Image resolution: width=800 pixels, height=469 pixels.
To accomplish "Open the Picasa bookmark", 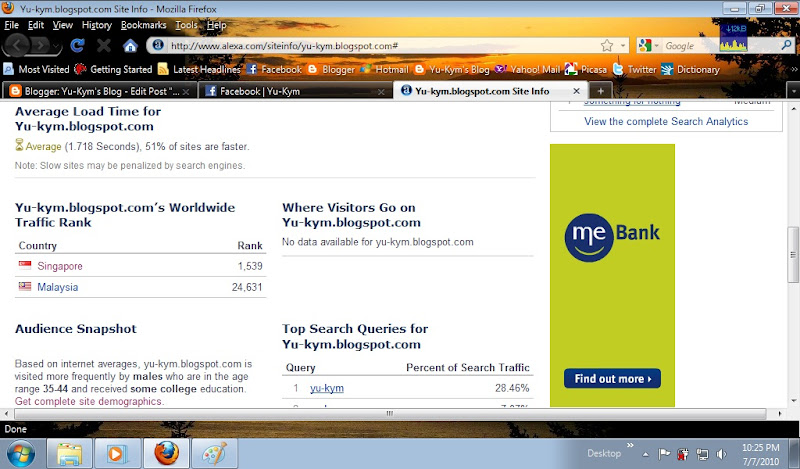I will [586, 69].
